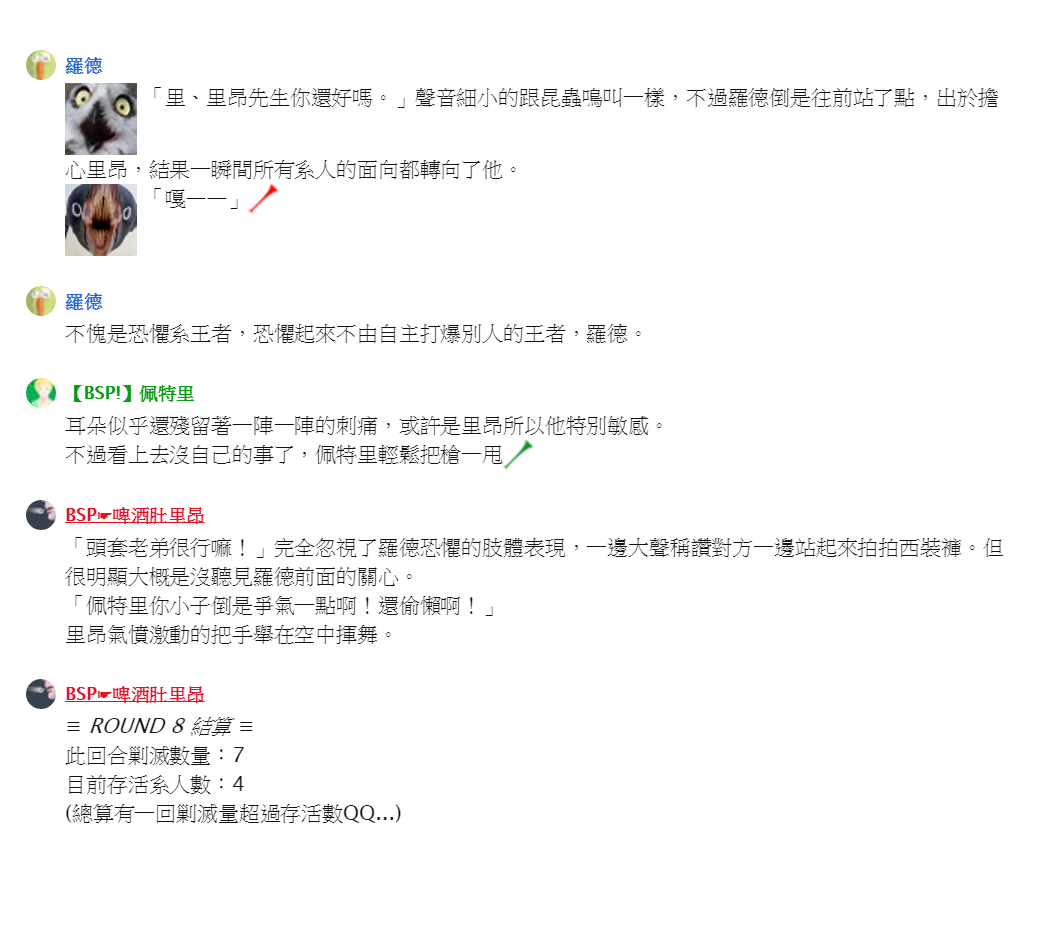
Task: Click BSP啤酒肚里昂 name above 頭套老弟 post
Action: [x=135, y=516]
